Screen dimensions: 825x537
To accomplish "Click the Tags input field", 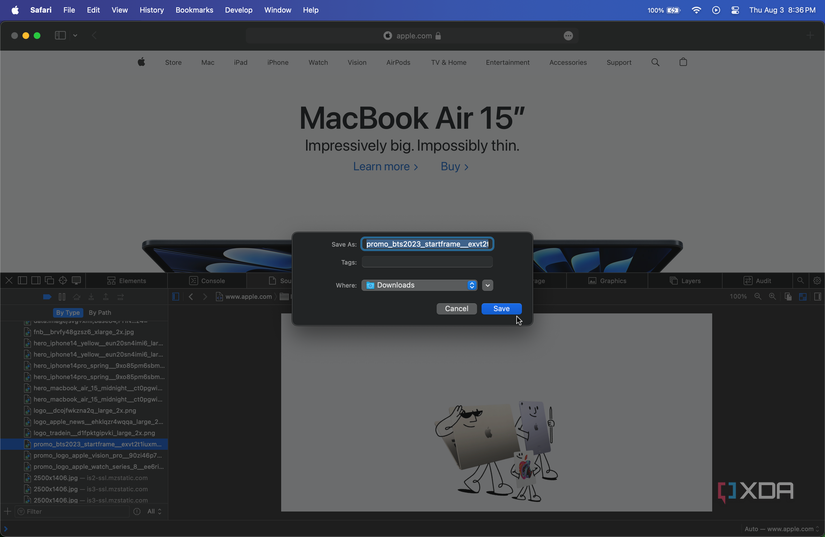I will [x=427, y=262].
